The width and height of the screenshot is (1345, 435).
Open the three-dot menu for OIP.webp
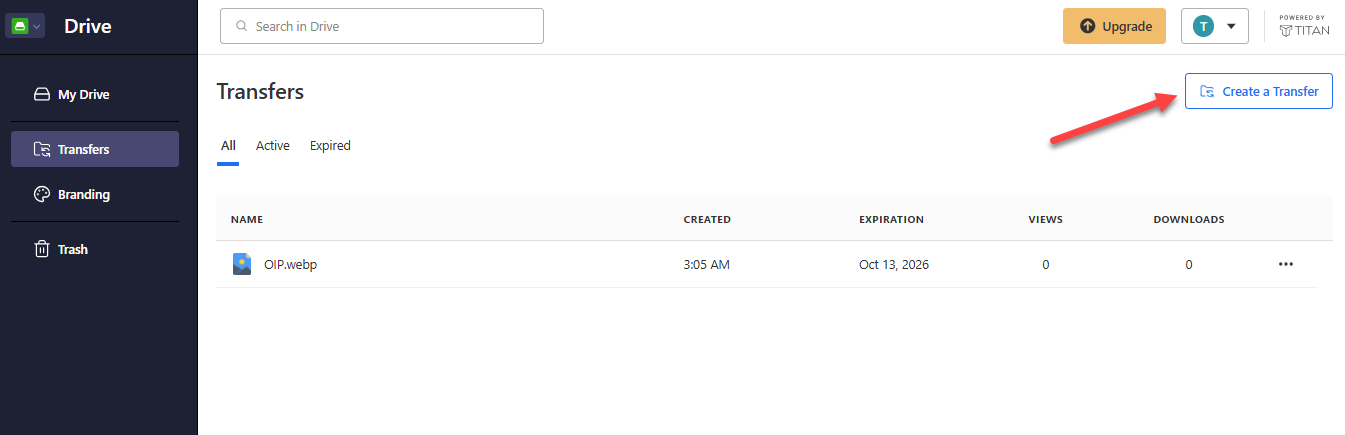(x=1286, y=264)
